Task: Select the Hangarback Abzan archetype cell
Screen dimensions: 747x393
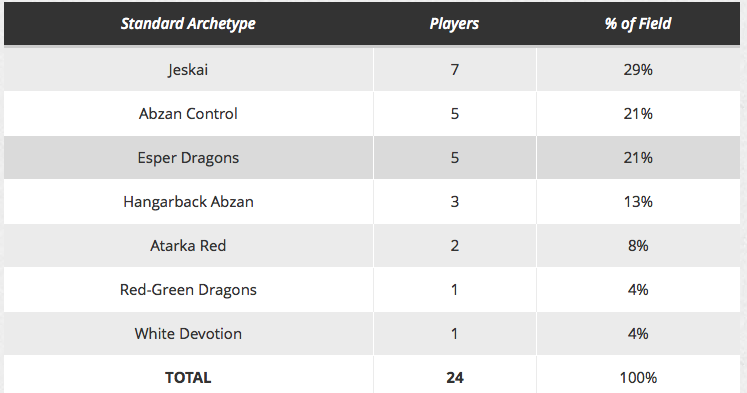Action: click(188, 202)
